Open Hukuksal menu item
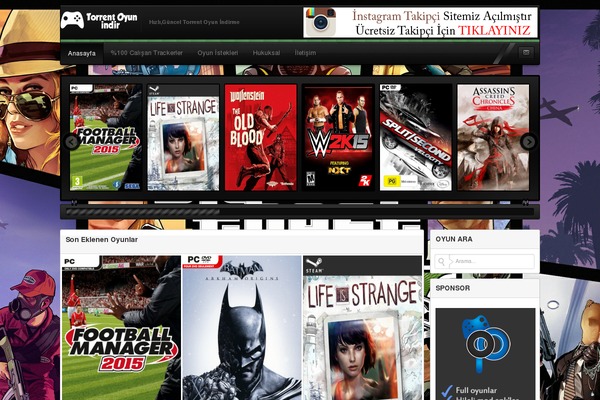Image resolution: width=600 pixels, height=400 pixels. (x=266, y=53)
